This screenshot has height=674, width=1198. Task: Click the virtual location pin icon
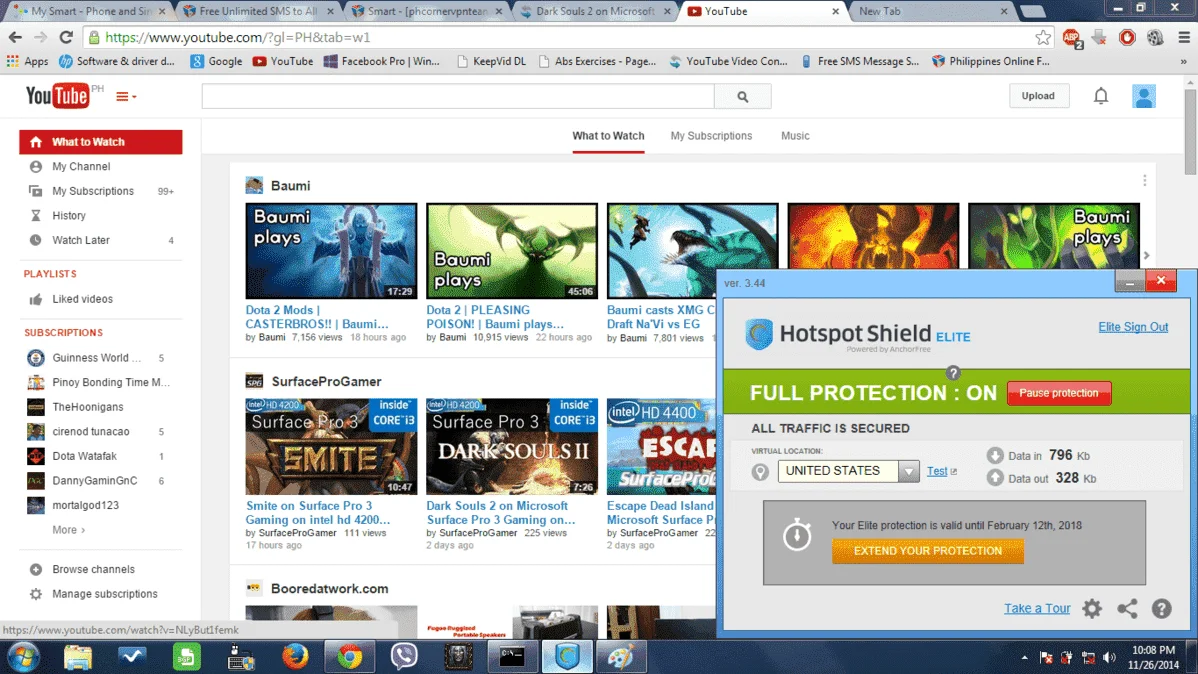pyautogui.click(x=759, y=471)
